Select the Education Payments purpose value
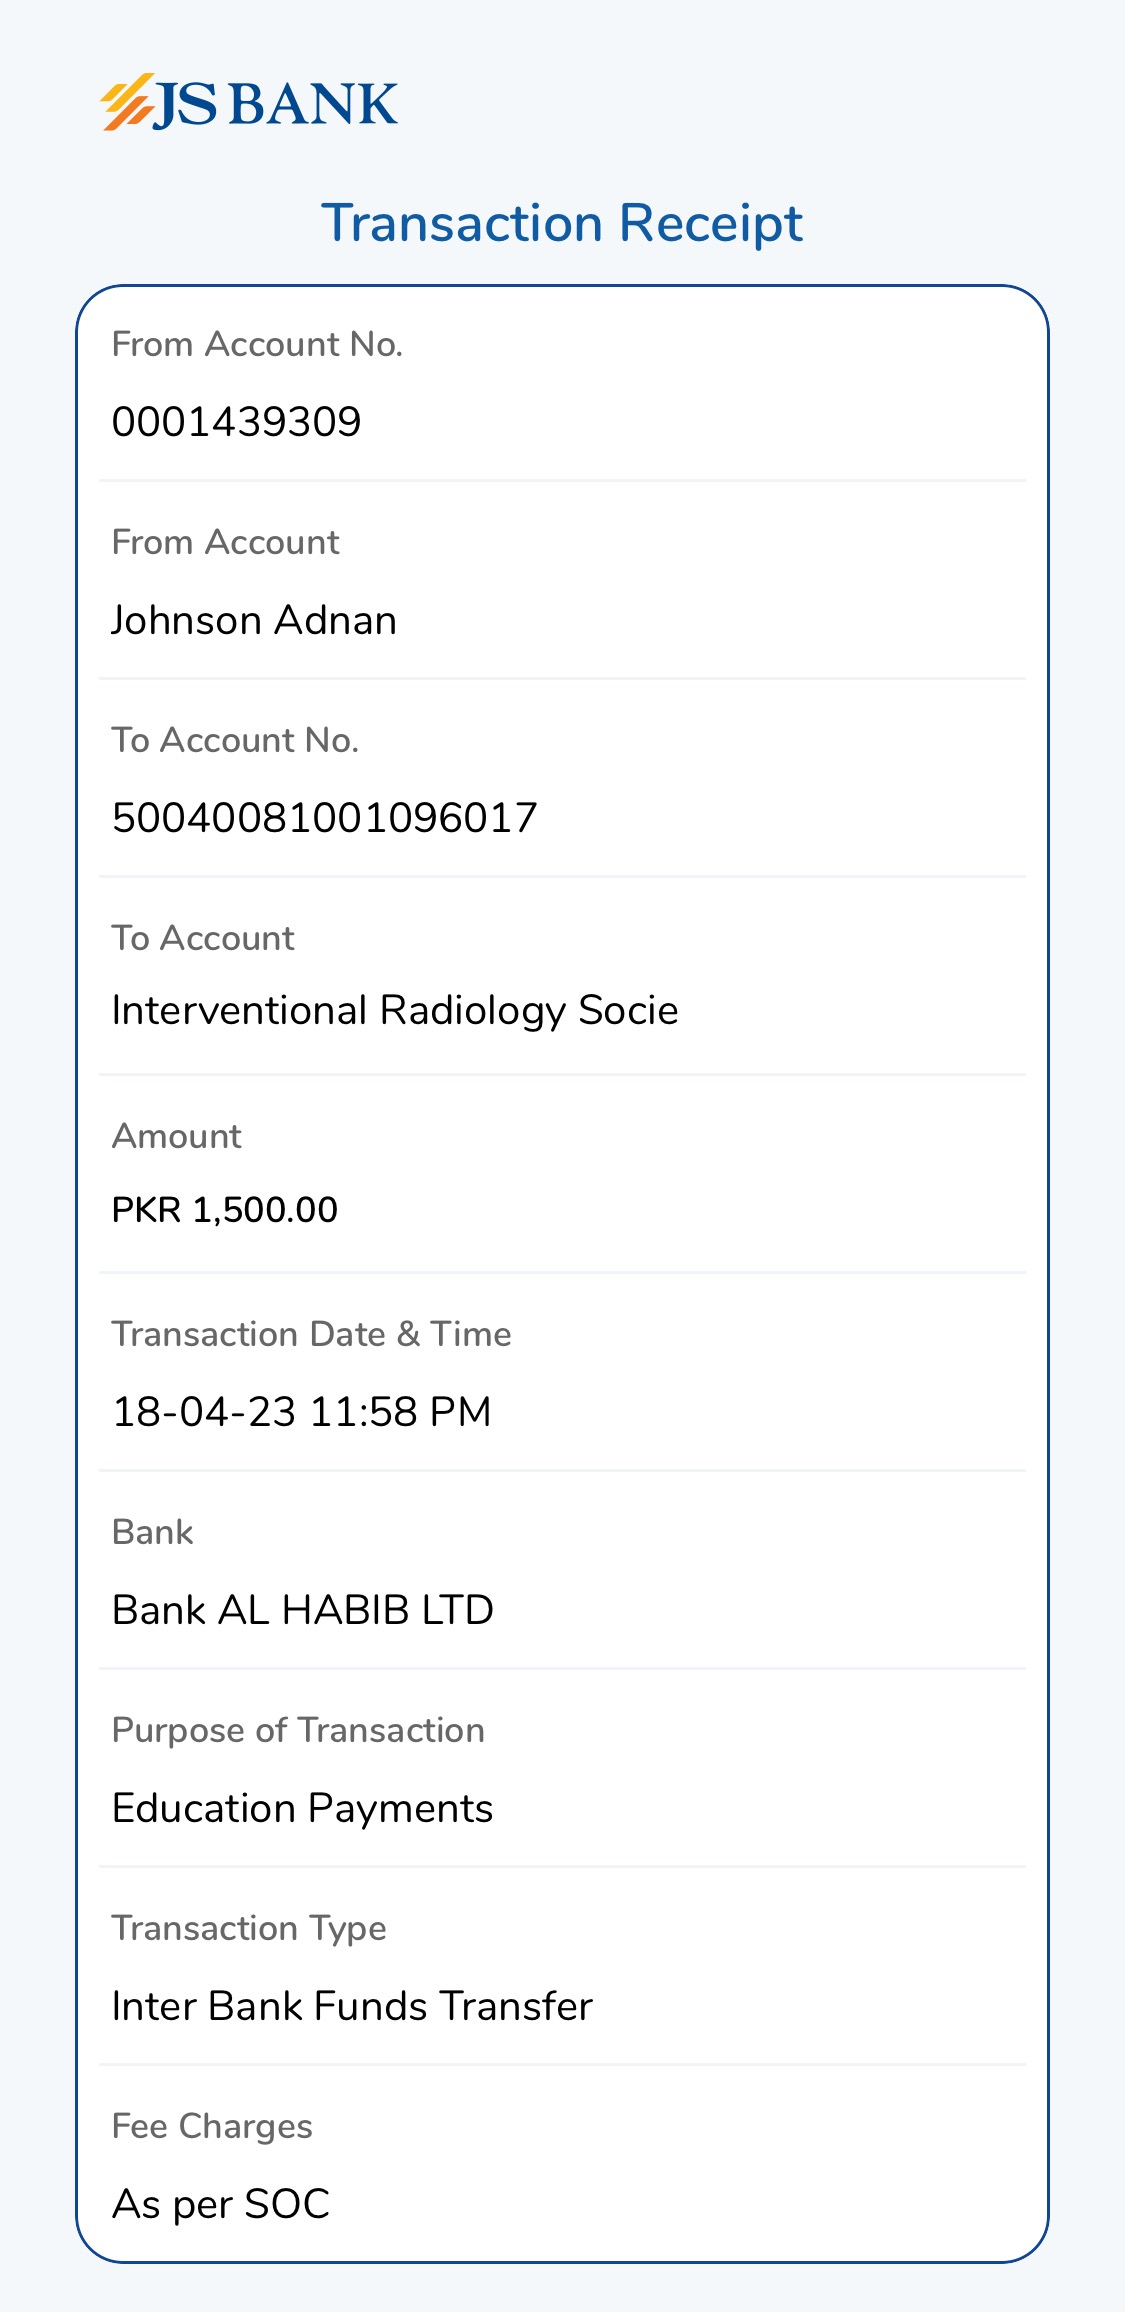Screen dimensions: 1125x2312 click(x=302, y=1808)
